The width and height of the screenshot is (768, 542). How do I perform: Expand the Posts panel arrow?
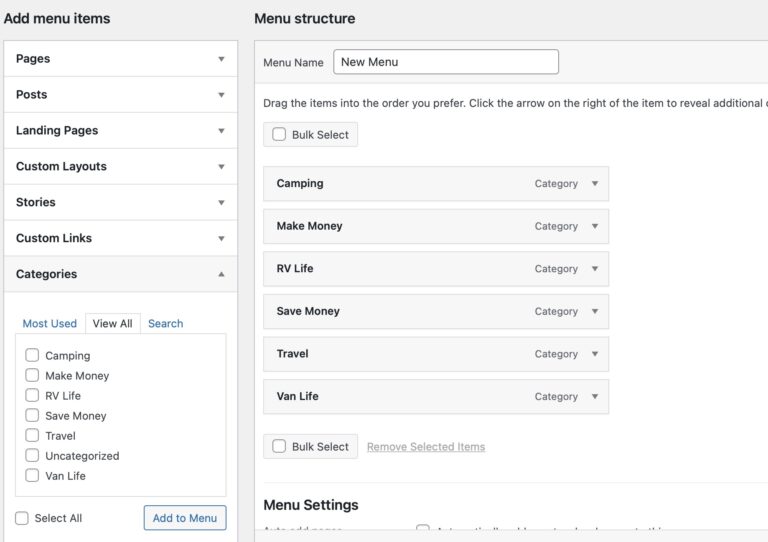pos(221,94)
